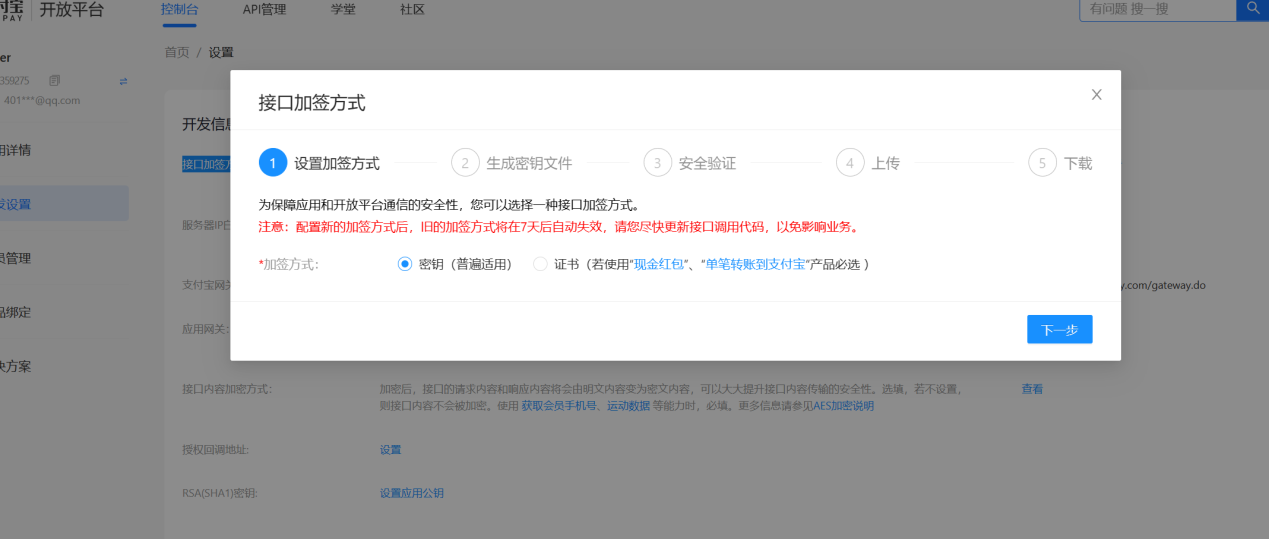Open the 现金红包 link
Screen dimensions: 1269x539
[659, 264]
